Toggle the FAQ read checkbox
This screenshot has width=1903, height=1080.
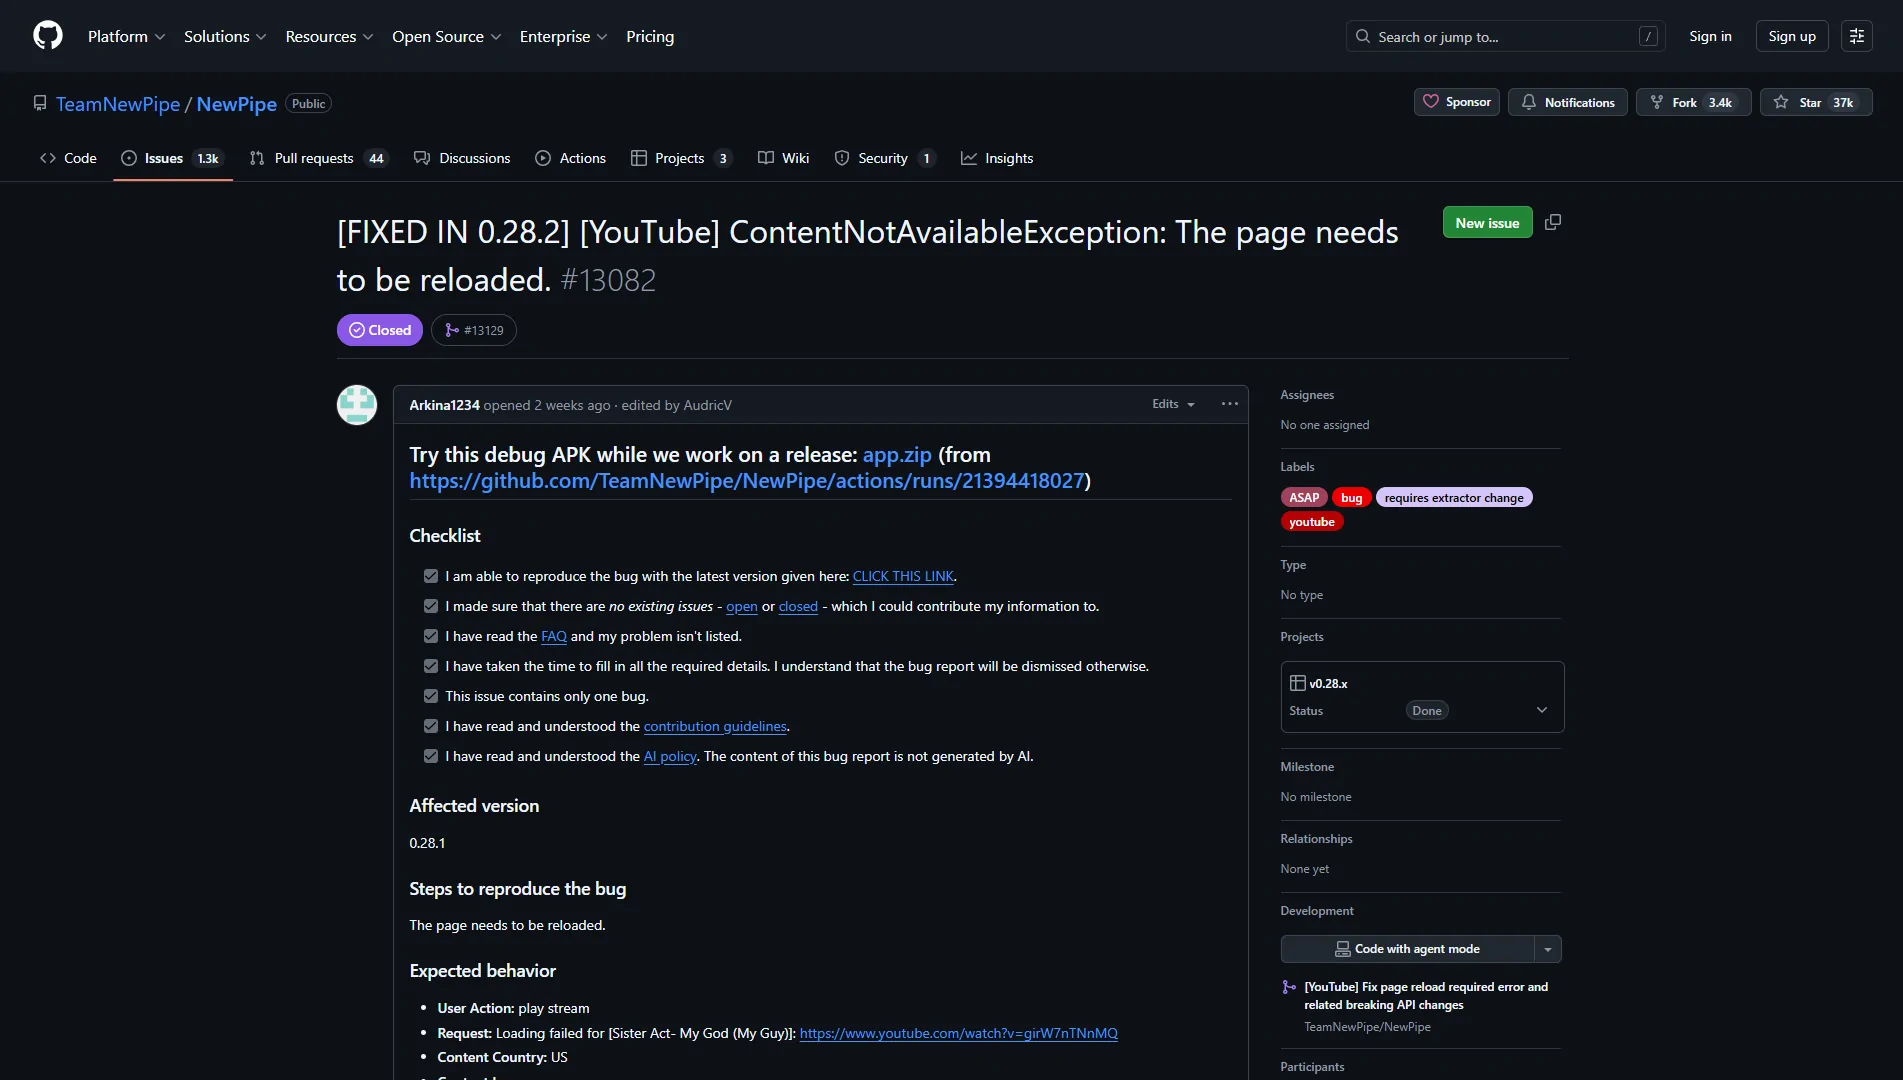tap(431, 636)
